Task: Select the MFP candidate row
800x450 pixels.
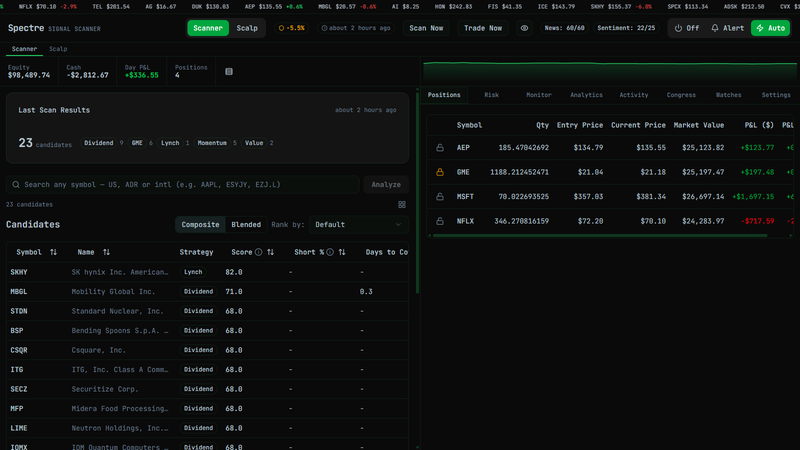Action: click(207, 409)
